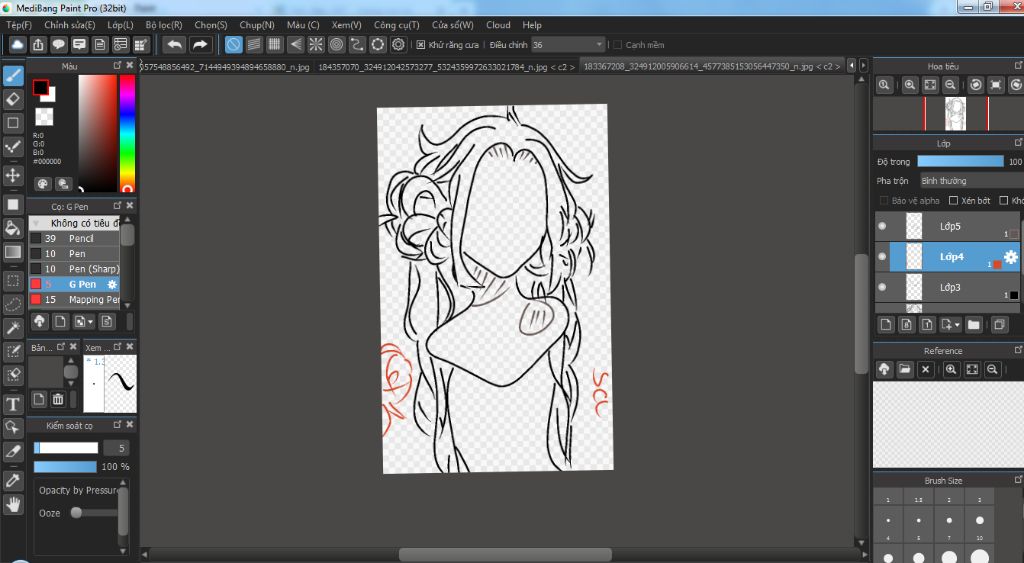Open the Công cụ(T) menu
This screenshot has height=563, width=1024.
pyautogui.click(x=396, y=25)
